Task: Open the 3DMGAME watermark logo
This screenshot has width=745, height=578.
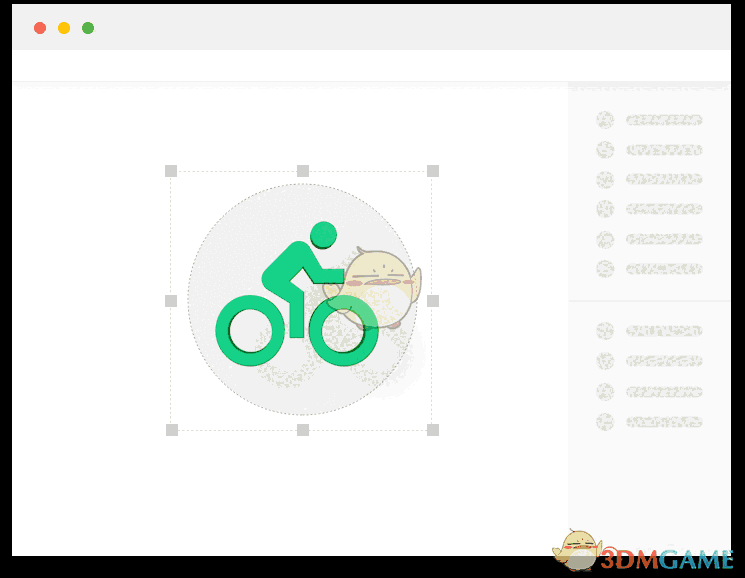Action: [x=641, y=552]
